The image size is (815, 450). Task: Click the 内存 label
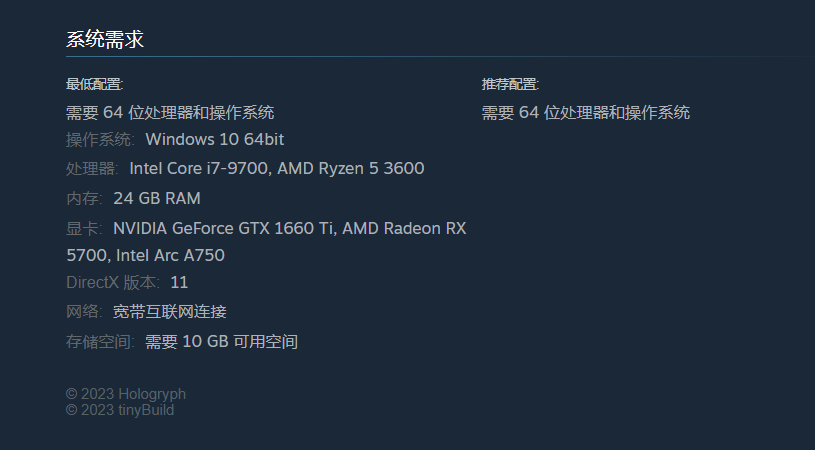[x=84, y=198]
